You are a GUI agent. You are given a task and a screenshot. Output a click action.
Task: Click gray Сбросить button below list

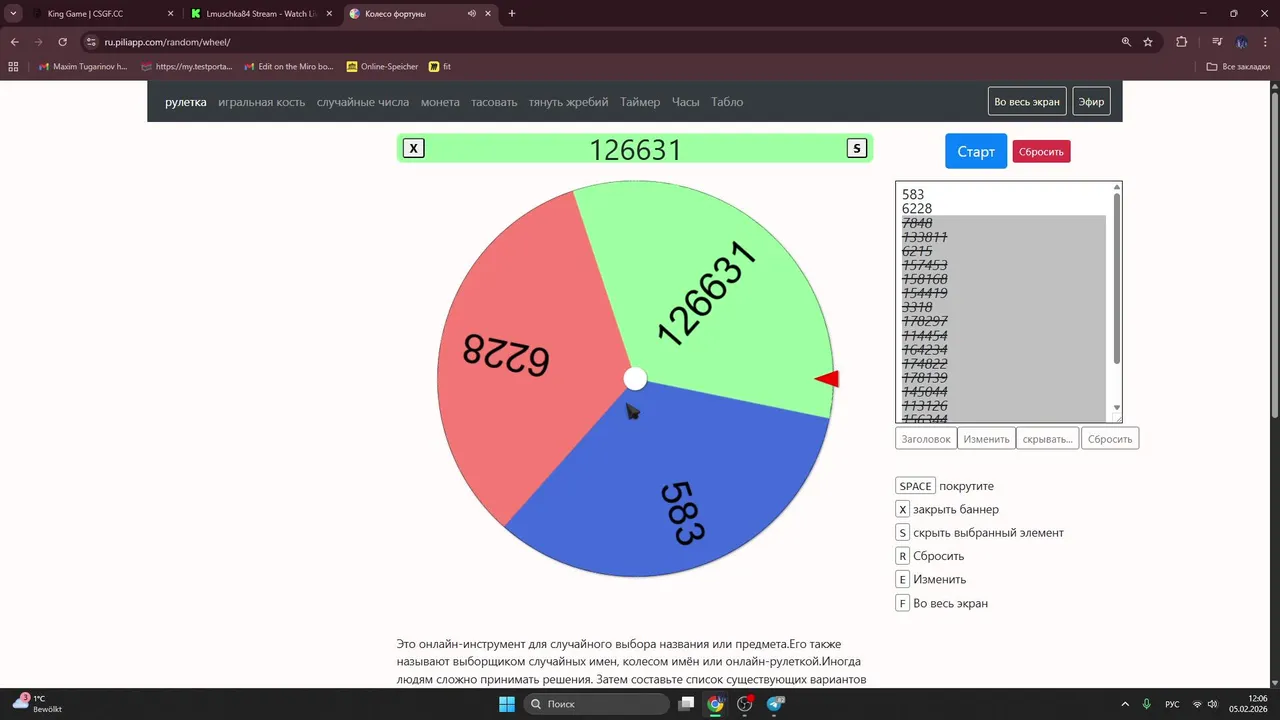pos(1110,439)
